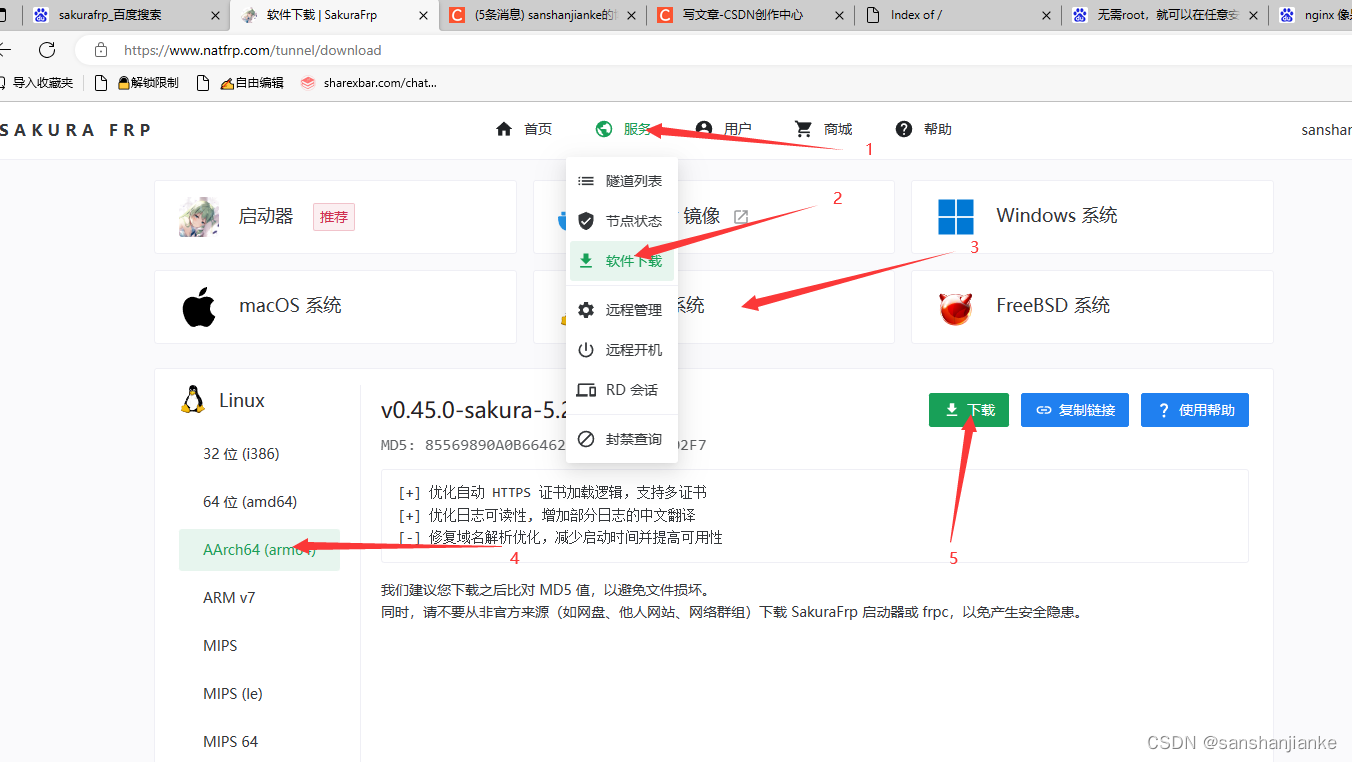Select 节点状态 from the dropdown menu
Viewport: 1352px width, 762px height.
coord(622,221)
